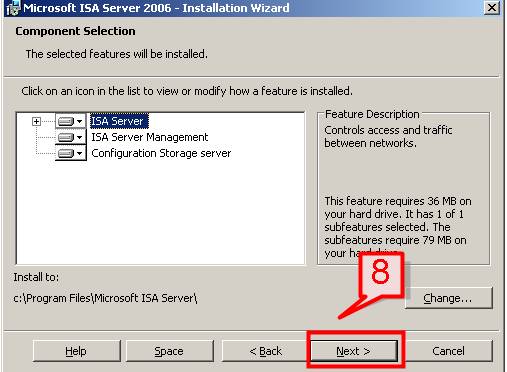507x372 pixels.
Task: Check disk Space requirements button
Action: pyautogui.click(x=169, y=351)
